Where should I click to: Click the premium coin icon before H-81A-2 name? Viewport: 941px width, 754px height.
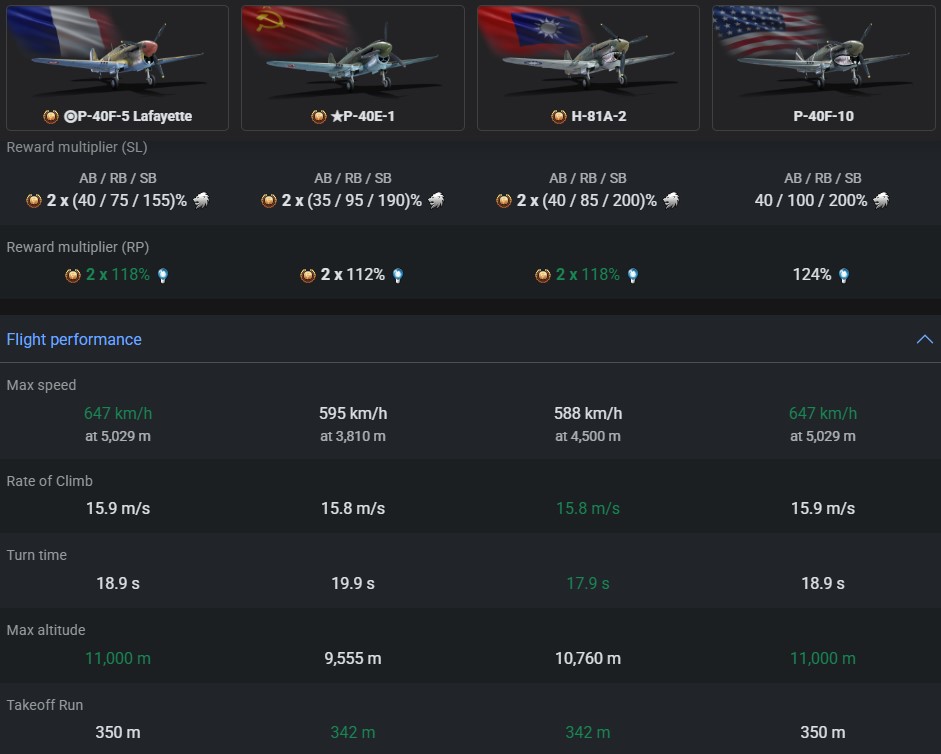(559, 116)
